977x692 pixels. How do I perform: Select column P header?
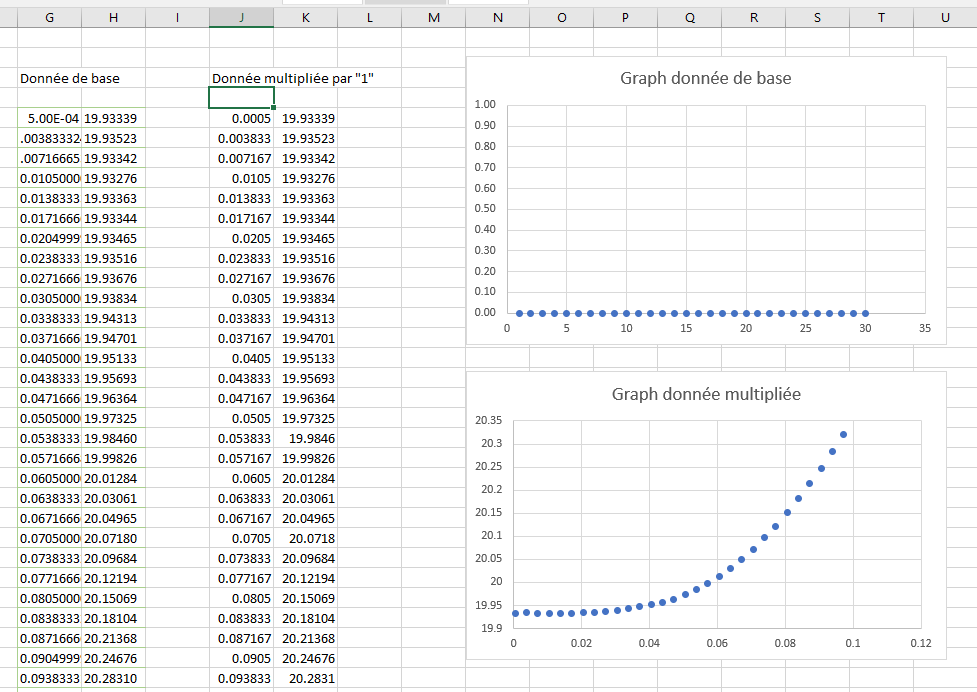[626, 17]
